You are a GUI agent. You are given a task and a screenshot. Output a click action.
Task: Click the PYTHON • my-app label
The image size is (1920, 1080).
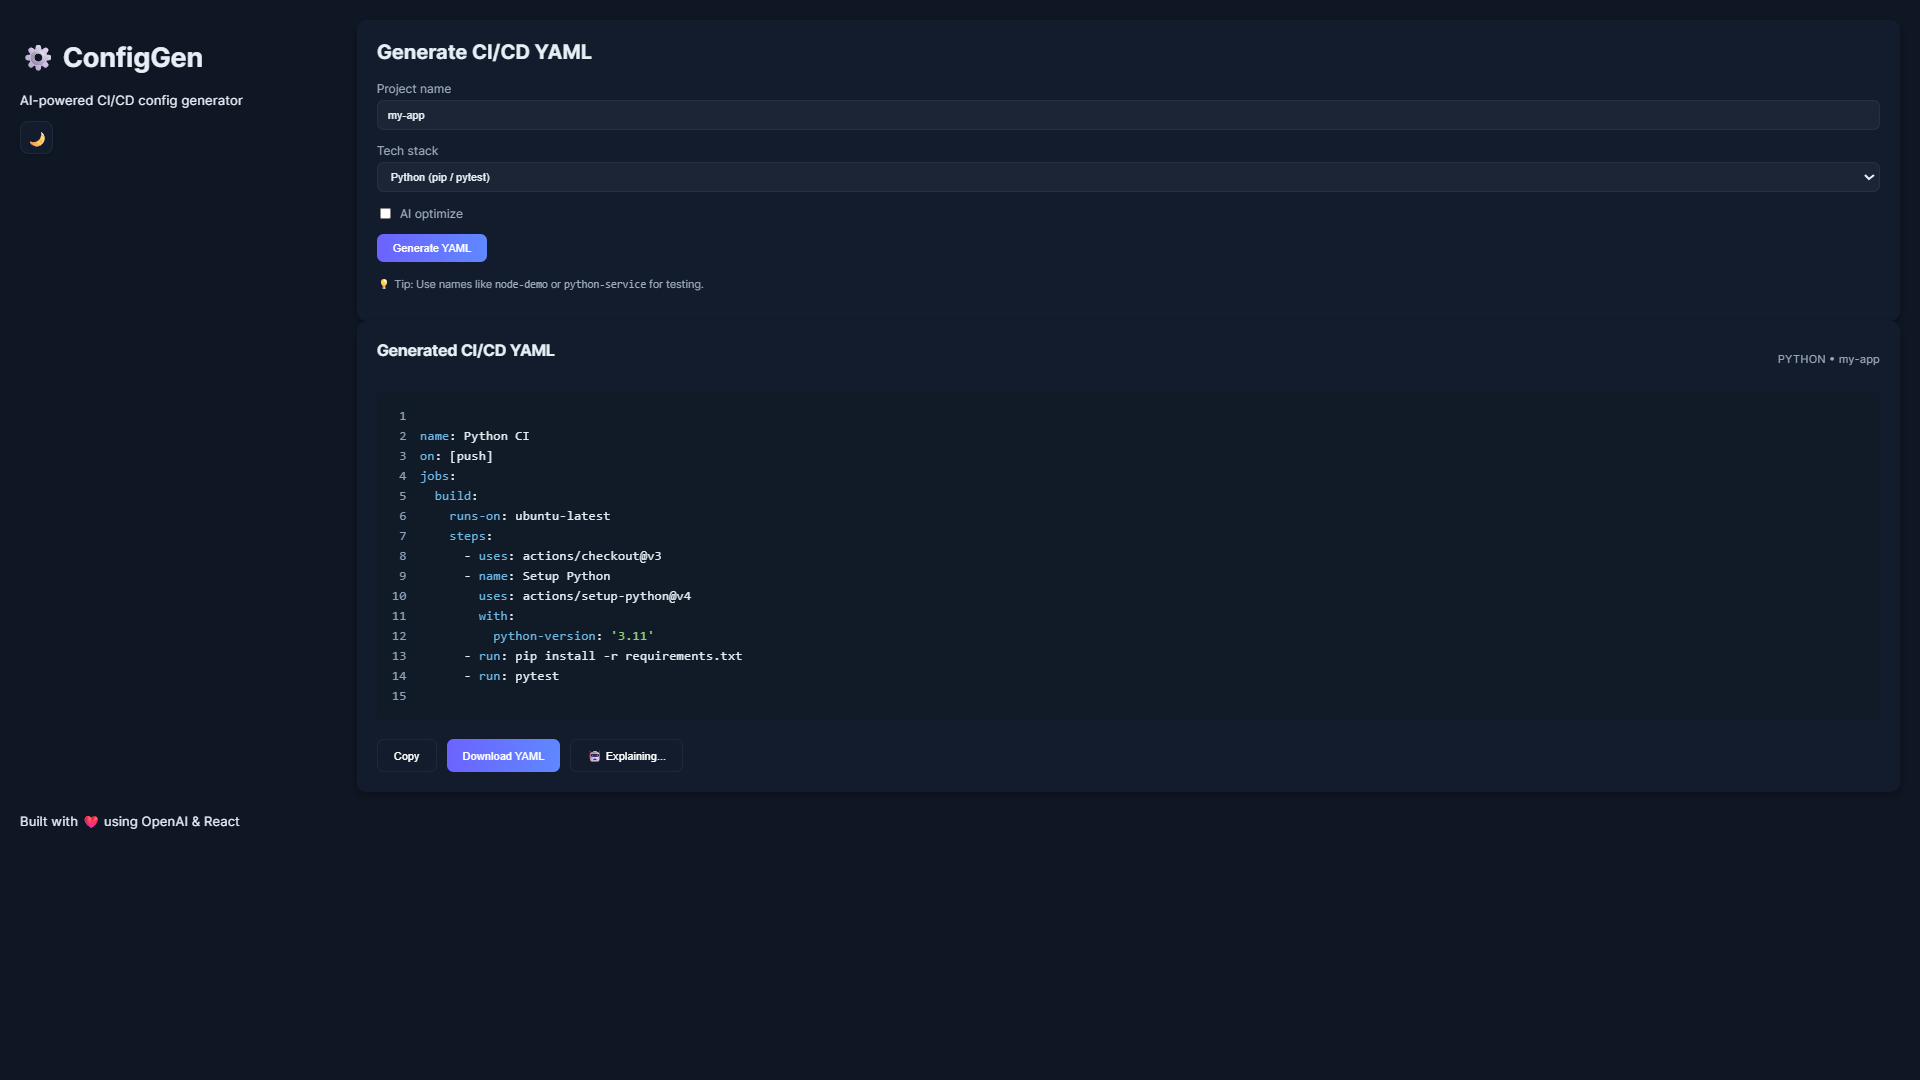click(x=1827, y=360)
